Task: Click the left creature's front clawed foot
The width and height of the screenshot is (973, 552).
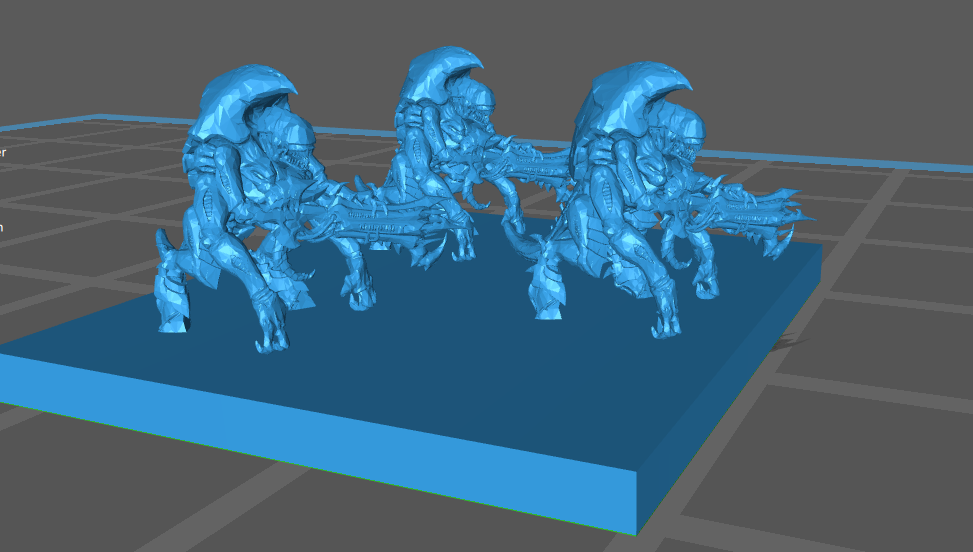Action: pyautogui.click(x=273, y=338)
